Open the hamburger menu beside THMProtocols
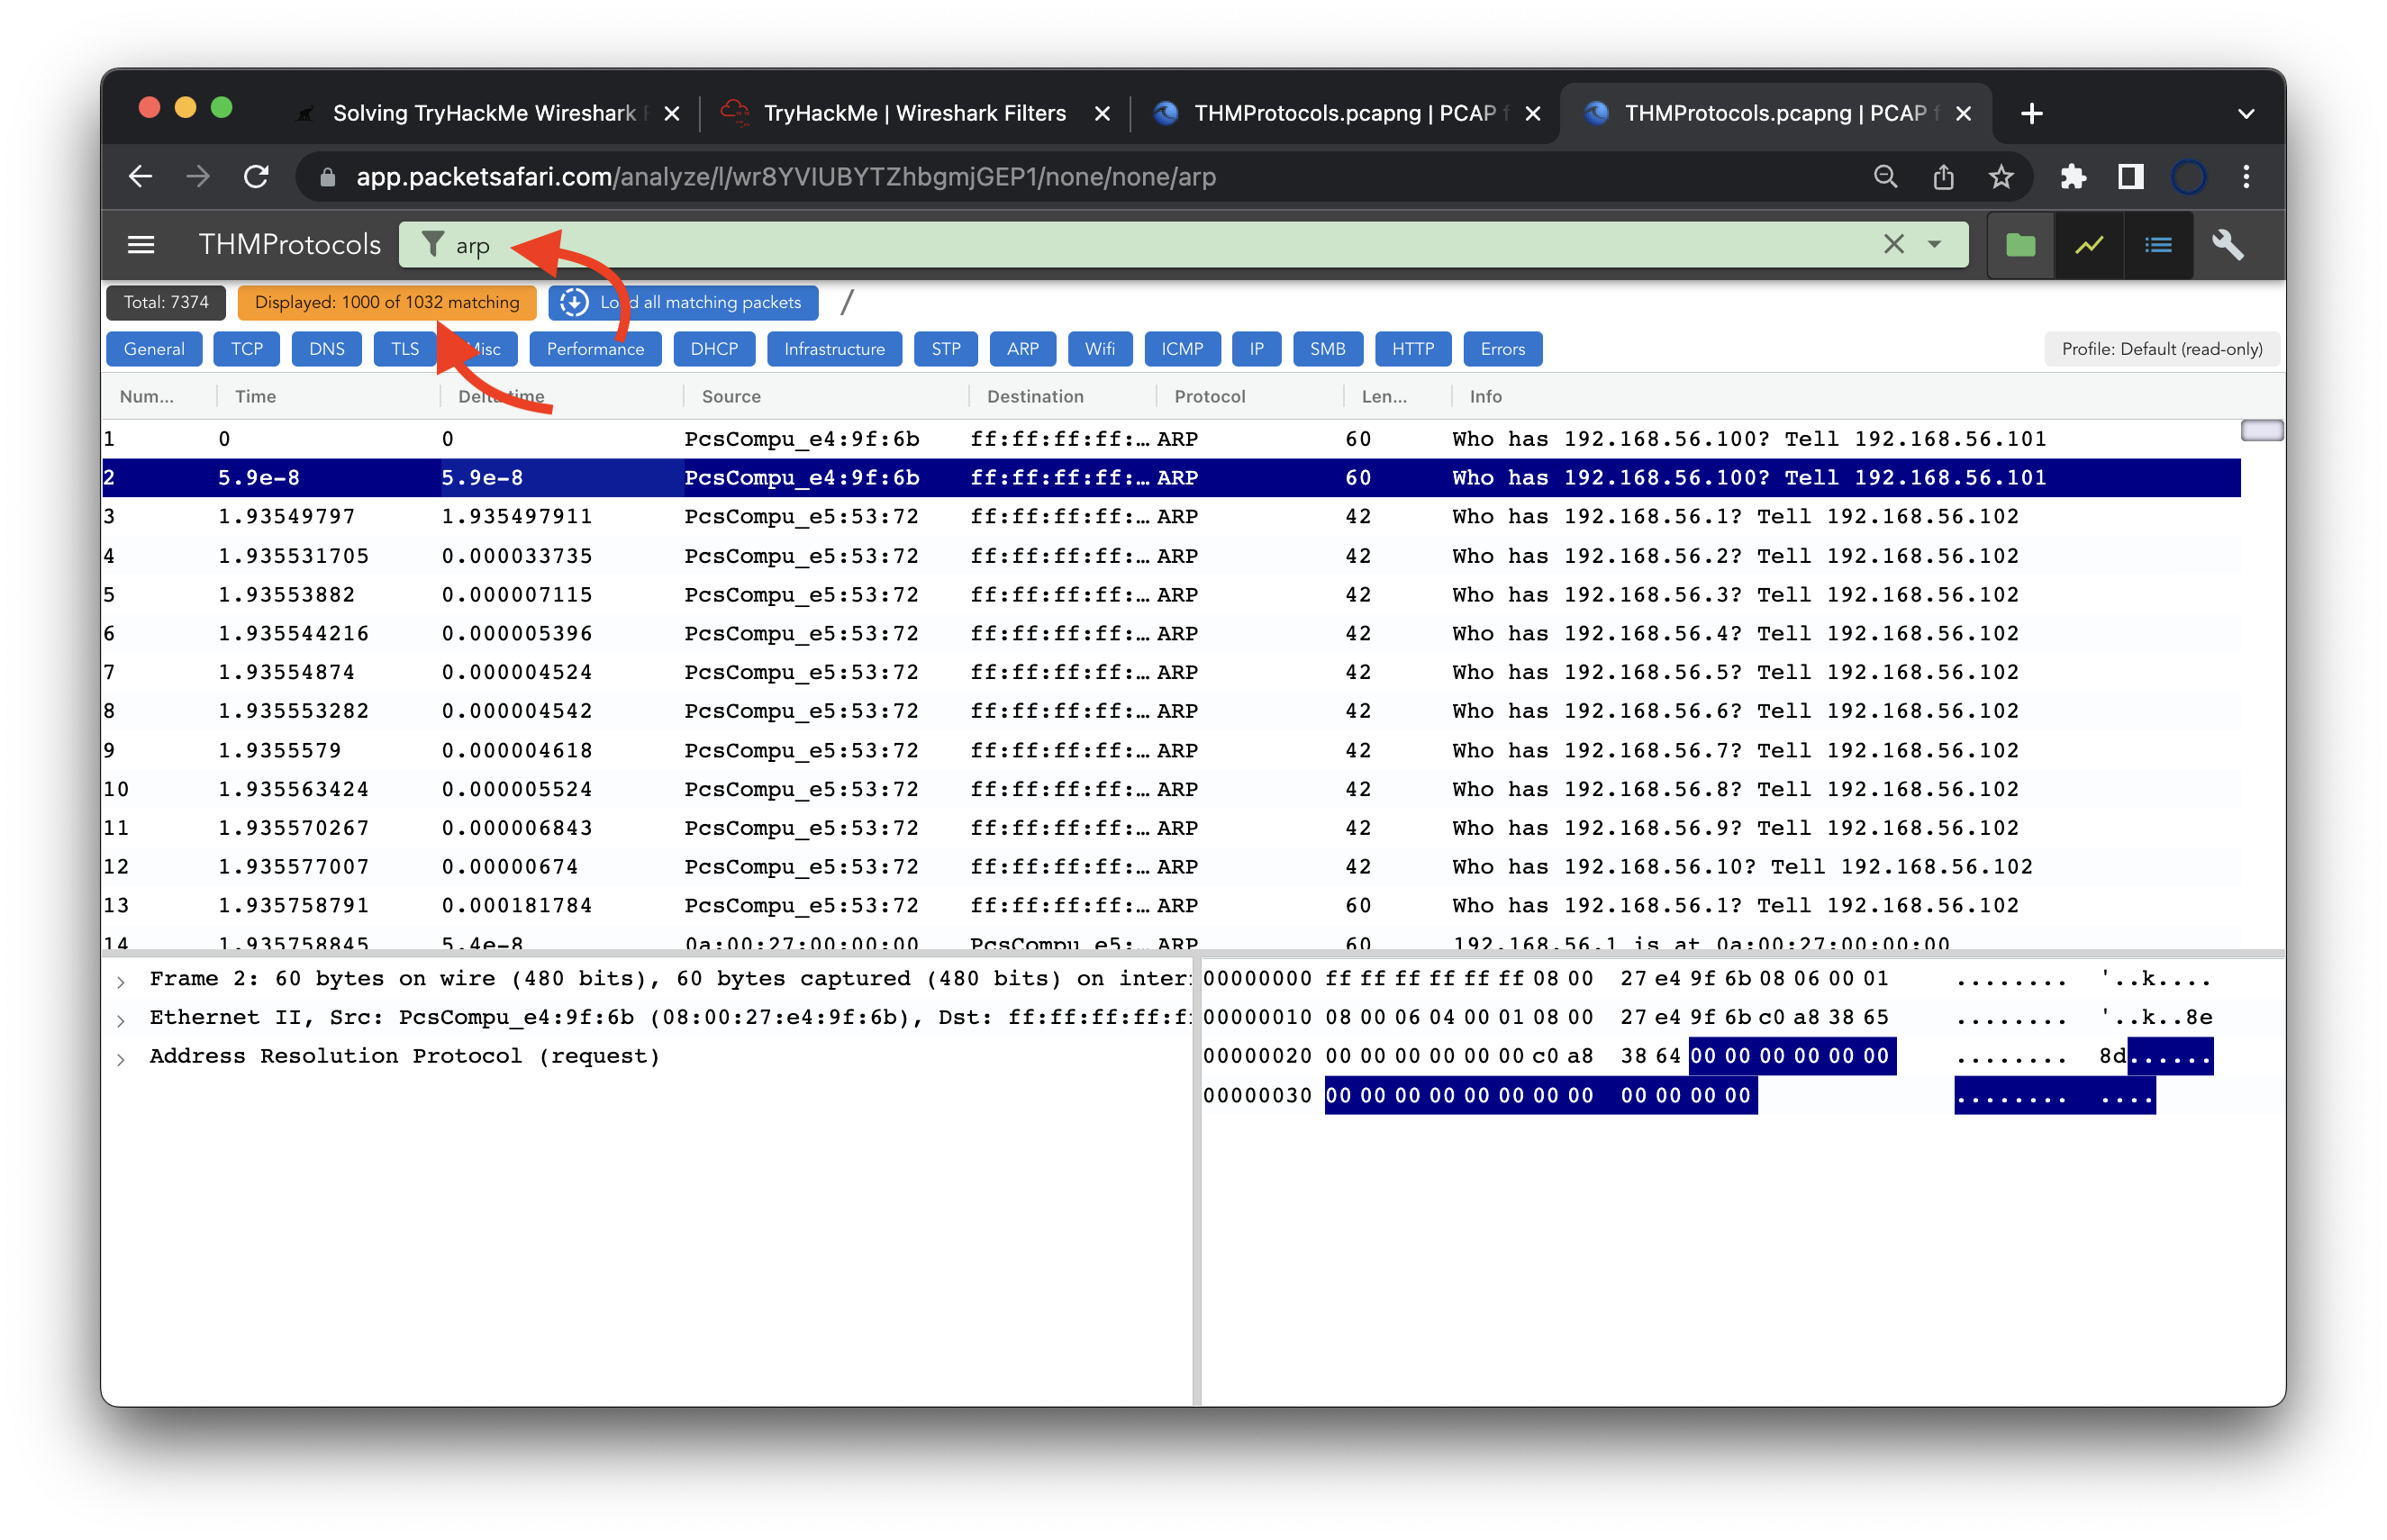Viewport: 2387px width, 1540px height. coord(141,244)
